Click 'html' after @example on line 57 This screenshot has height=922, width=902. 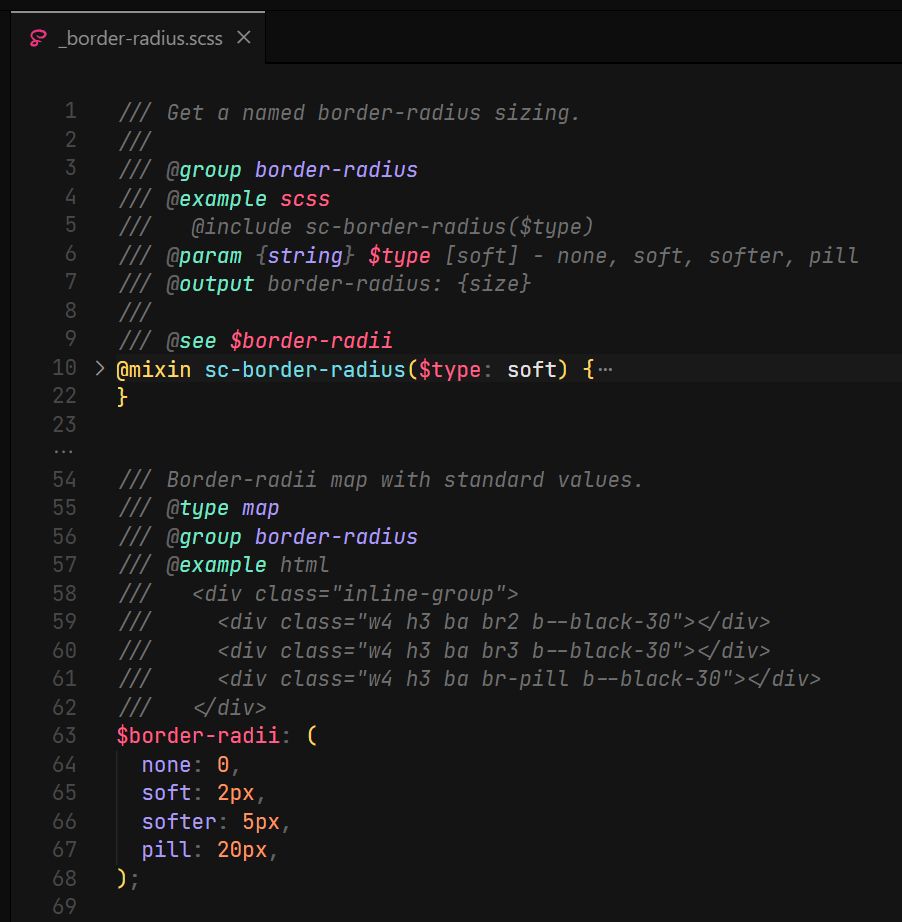pos(305,565)
